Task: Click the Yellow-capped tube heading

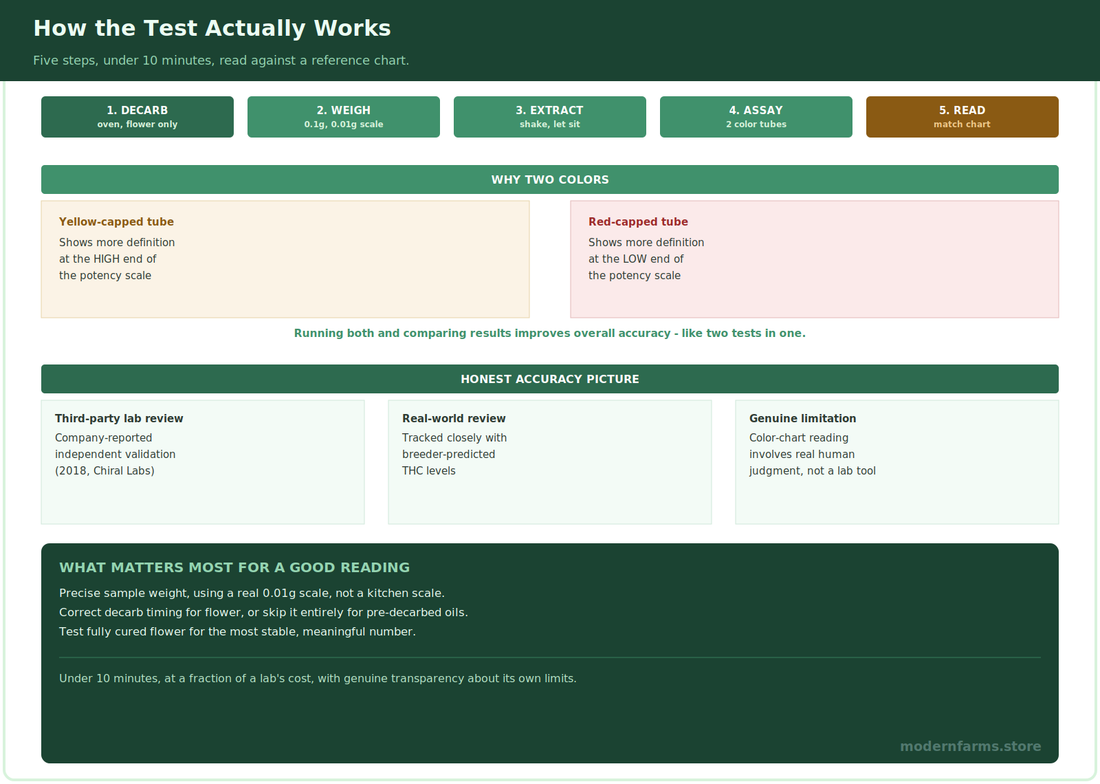Action: (x=116, y=222)
